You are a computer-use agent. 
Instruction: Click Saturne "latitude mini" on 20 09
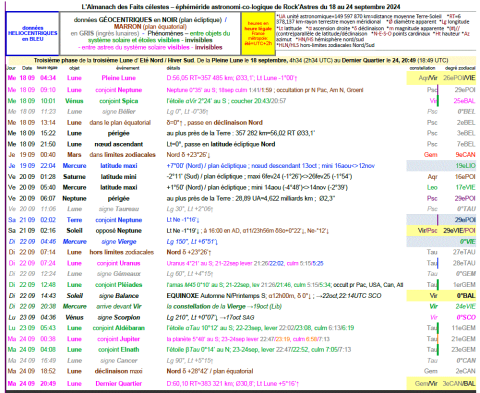pyautogui.click(x=119, y=177)
